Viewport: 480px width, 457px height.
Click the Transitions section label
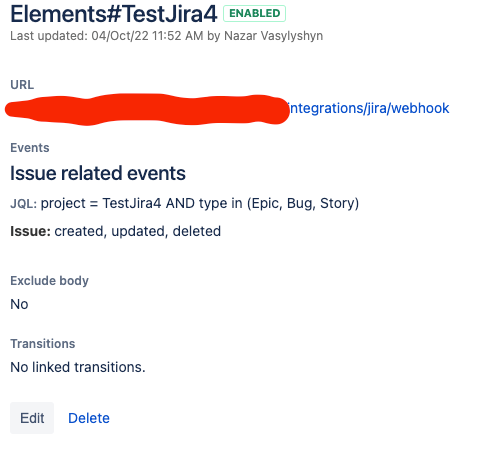click(43, 344)
